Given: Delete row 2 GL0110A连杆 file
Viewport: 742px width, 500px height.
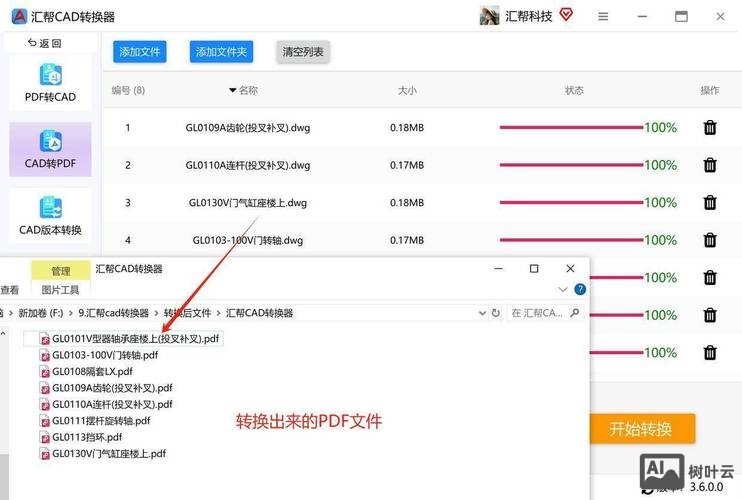Looking at the screenshot, I should (x=710, y=165).
